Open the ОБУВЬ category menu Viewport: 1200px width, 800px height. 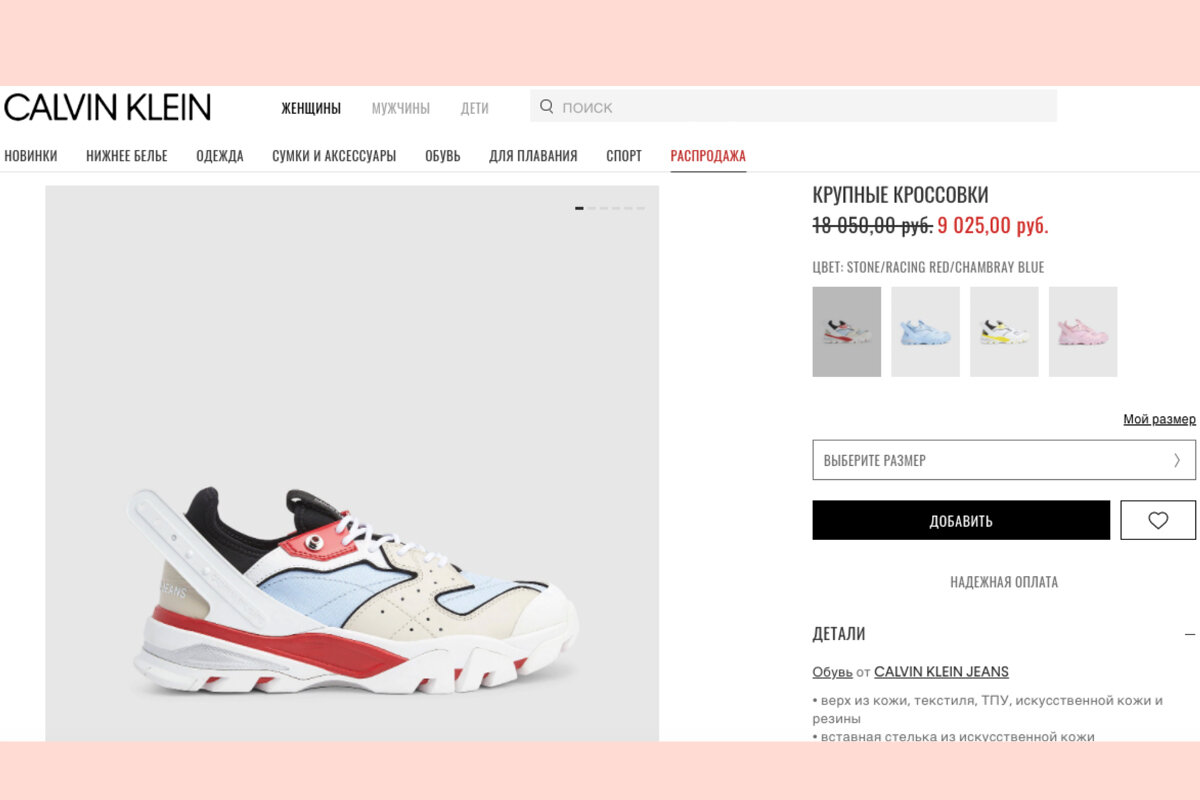[443, 156]
